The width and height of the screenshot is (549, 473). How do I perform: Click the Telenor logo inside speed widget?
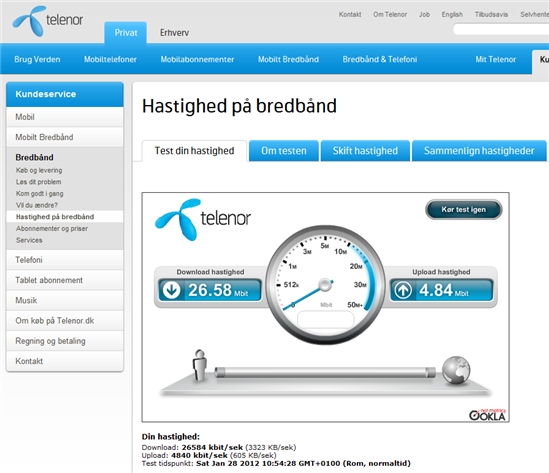203,220
